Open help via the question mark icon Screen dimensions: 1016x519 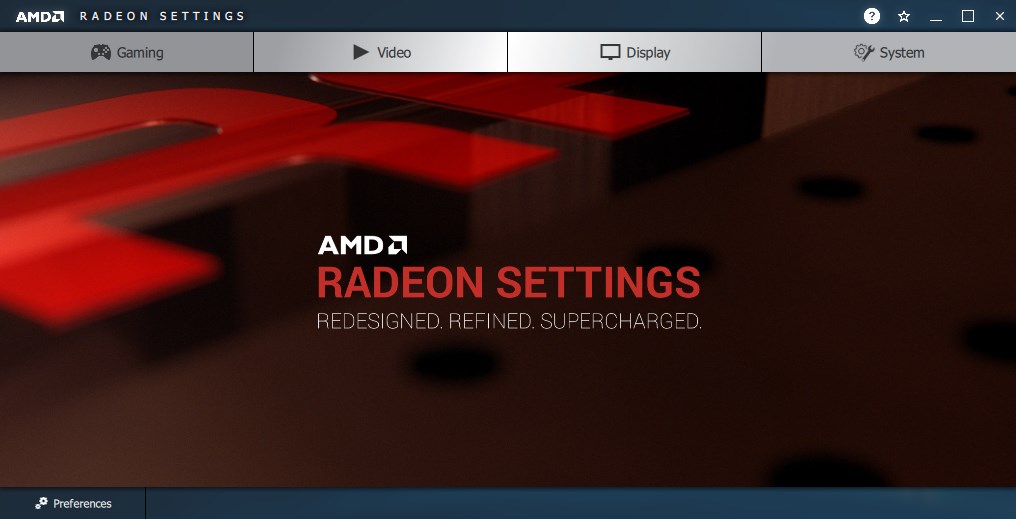pyautogui.click(x=872, y=16)
